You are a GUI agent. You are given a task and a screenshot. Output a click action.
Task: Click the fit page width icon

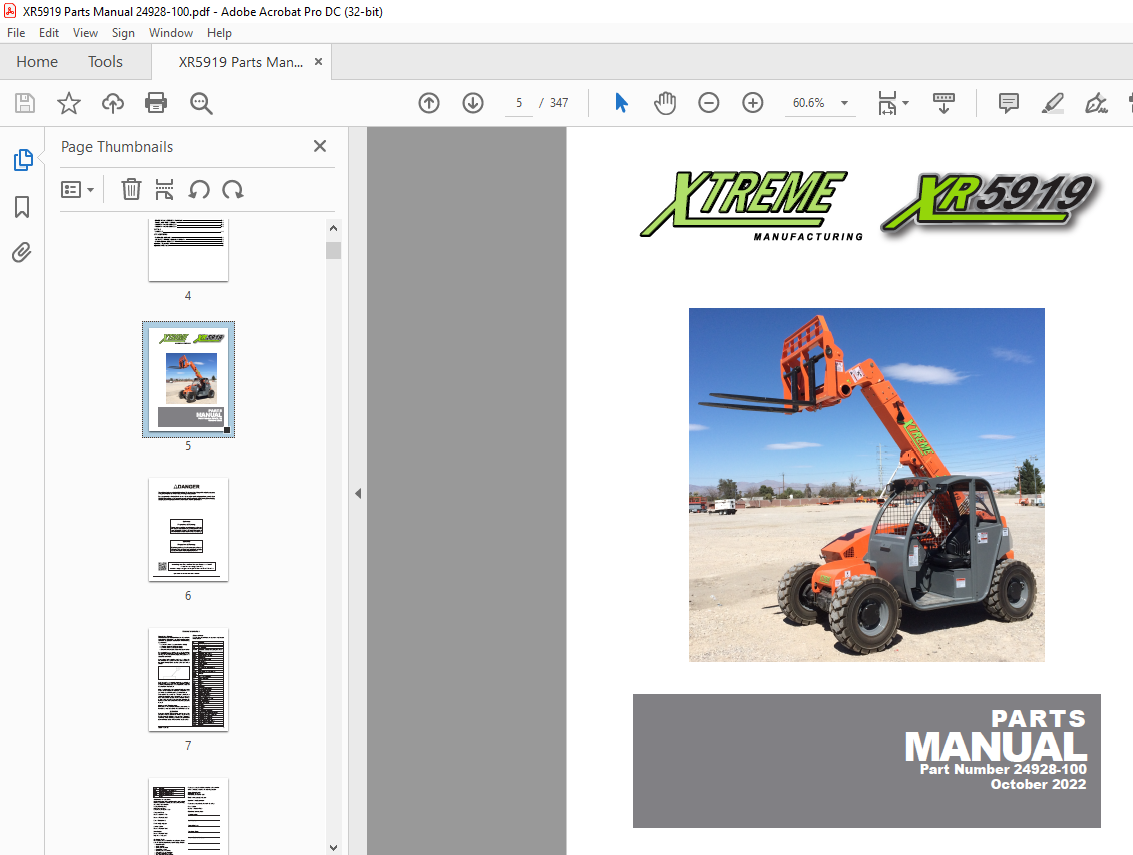pos(887,103)
